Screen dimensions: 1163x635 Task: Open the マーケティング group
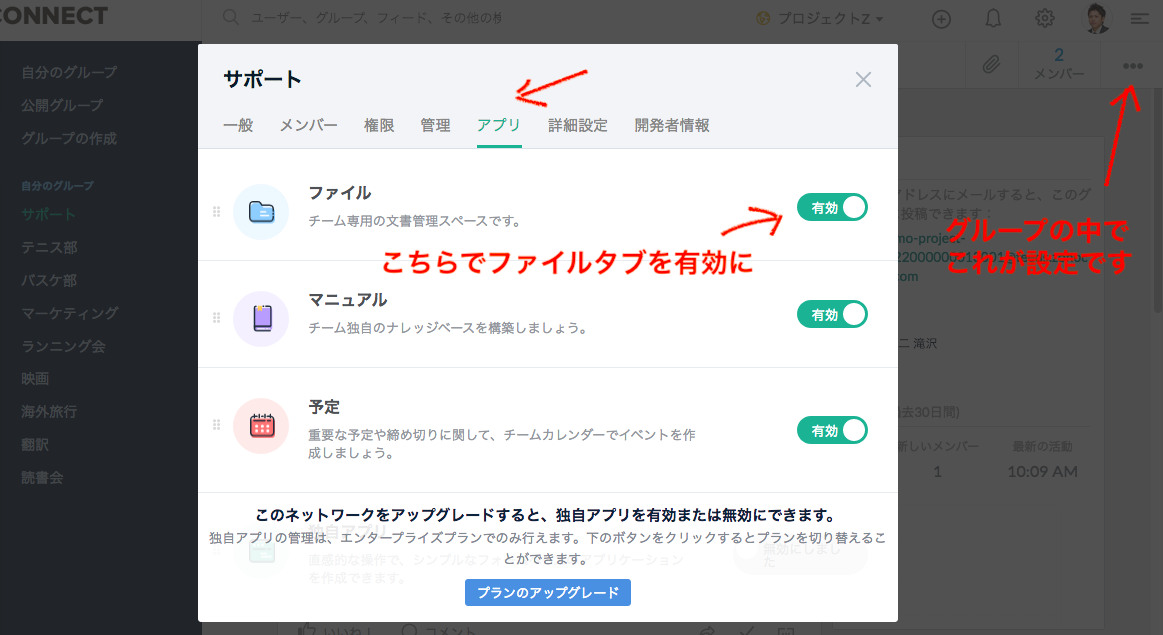pyautogui.click(x=70, y=313)
